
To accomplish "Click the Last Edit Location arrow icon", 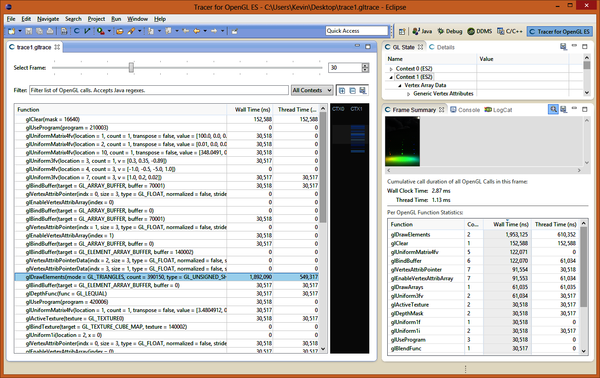I will pos(186,31).
